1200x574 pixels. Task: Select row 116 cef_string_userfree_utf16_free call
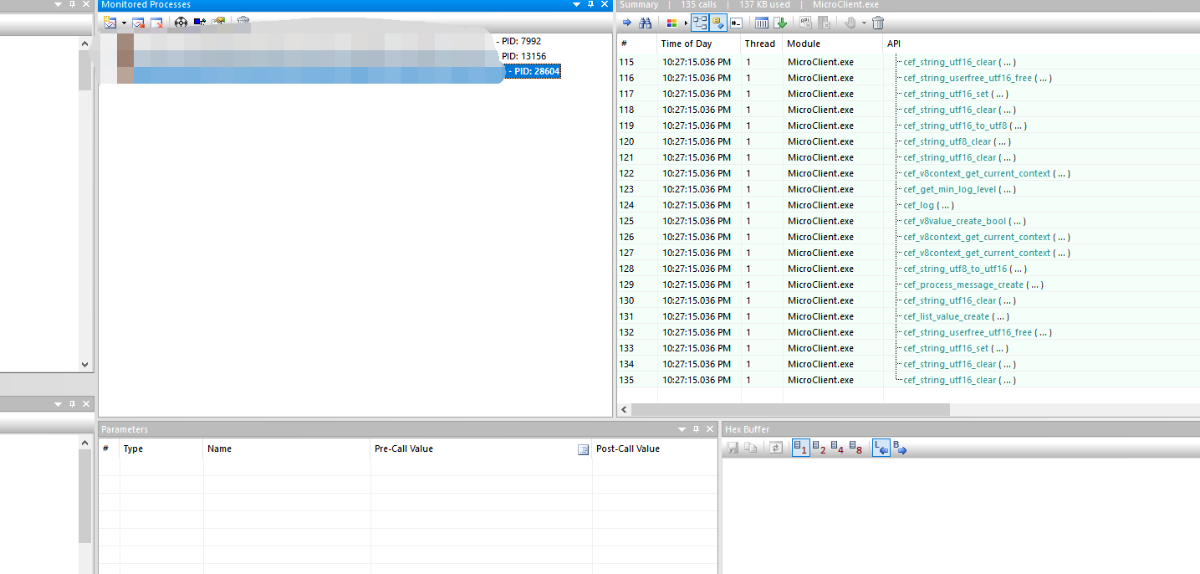(908, 78)
